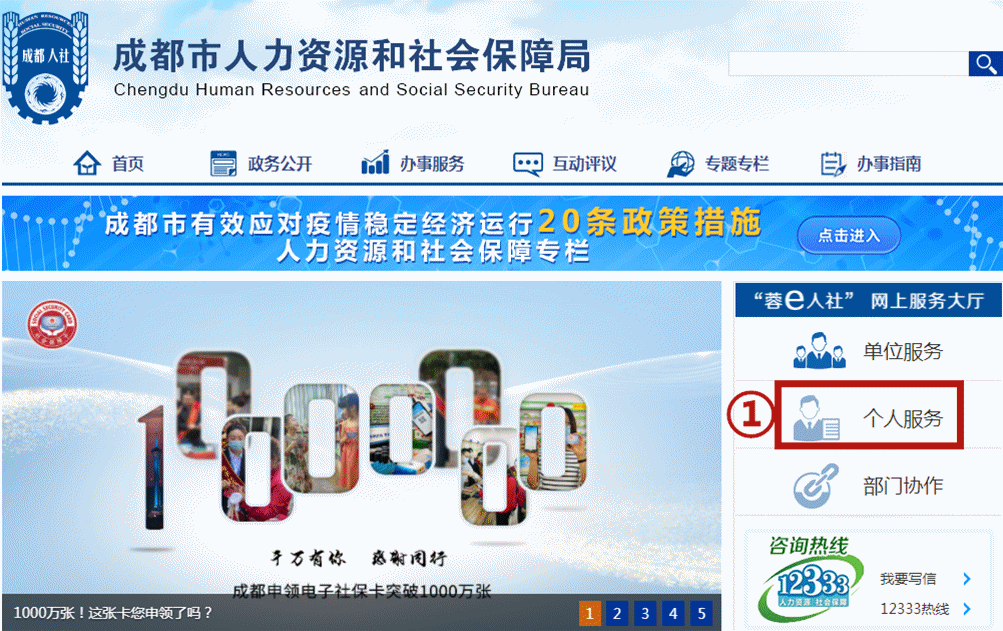
Task: Click the 成都申领电子社保卡突破1000万张 caption text
Action: 361,591
